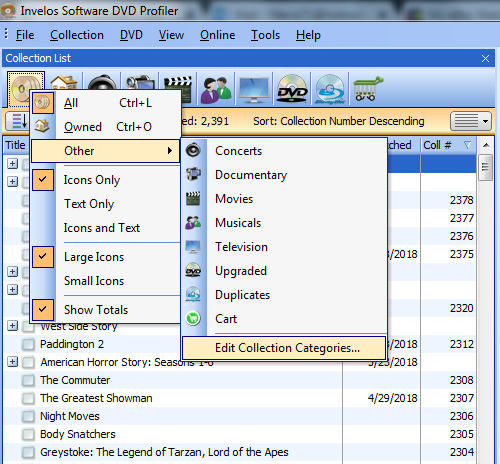
Task: Toggle the Show Totals checkmark option
Action: point(43,310)
